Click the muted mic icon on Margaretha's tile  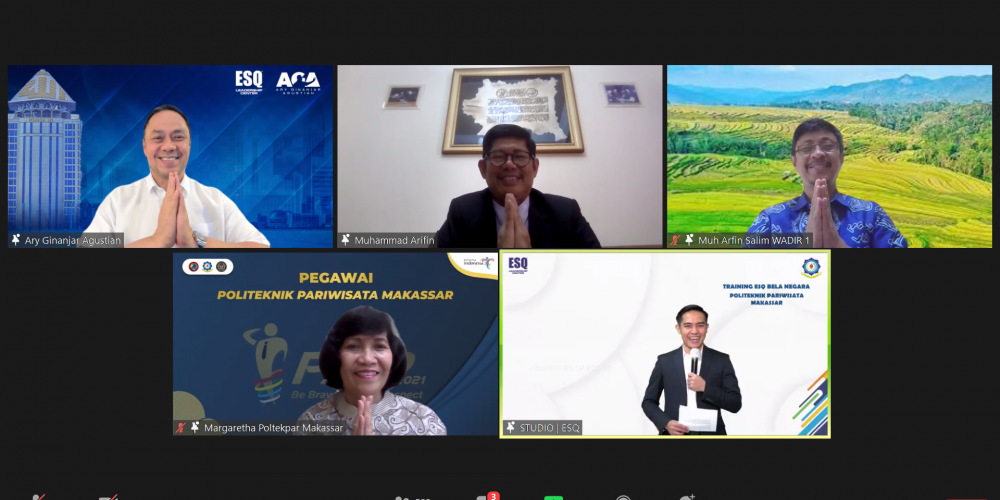point(181,428)
